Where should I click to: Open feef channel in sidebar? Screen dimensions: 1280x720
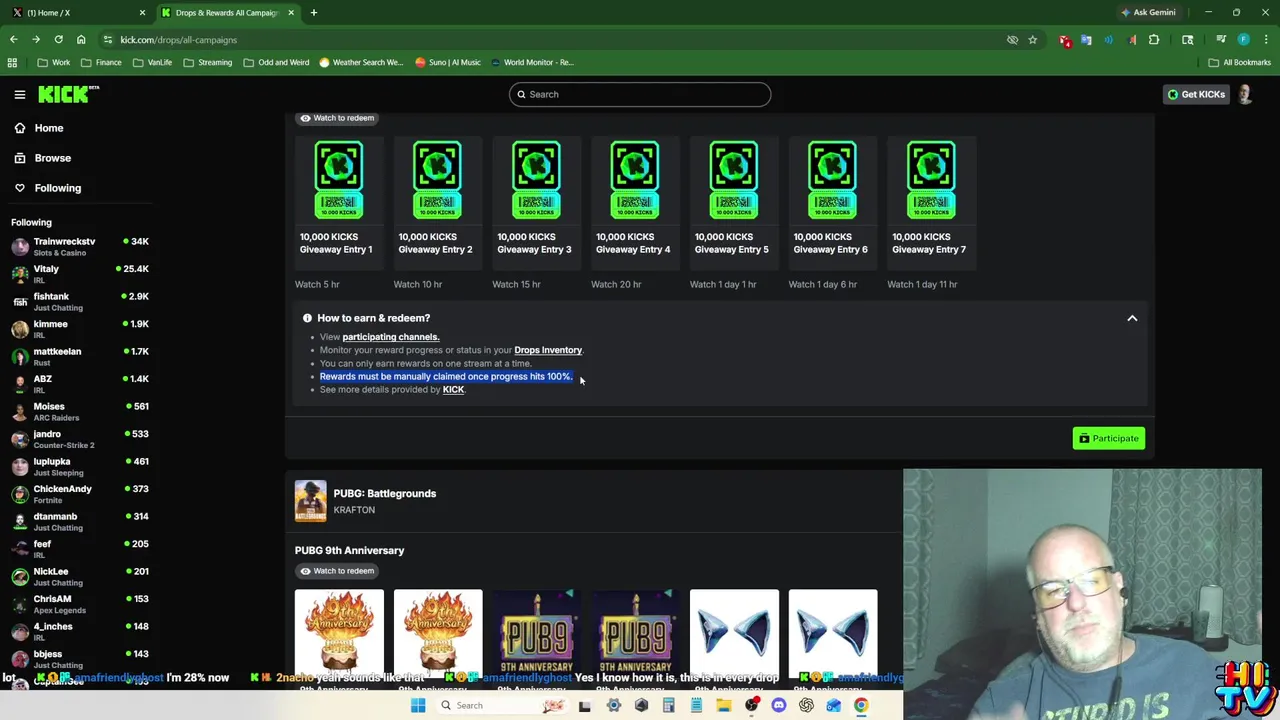click(80, 549)
